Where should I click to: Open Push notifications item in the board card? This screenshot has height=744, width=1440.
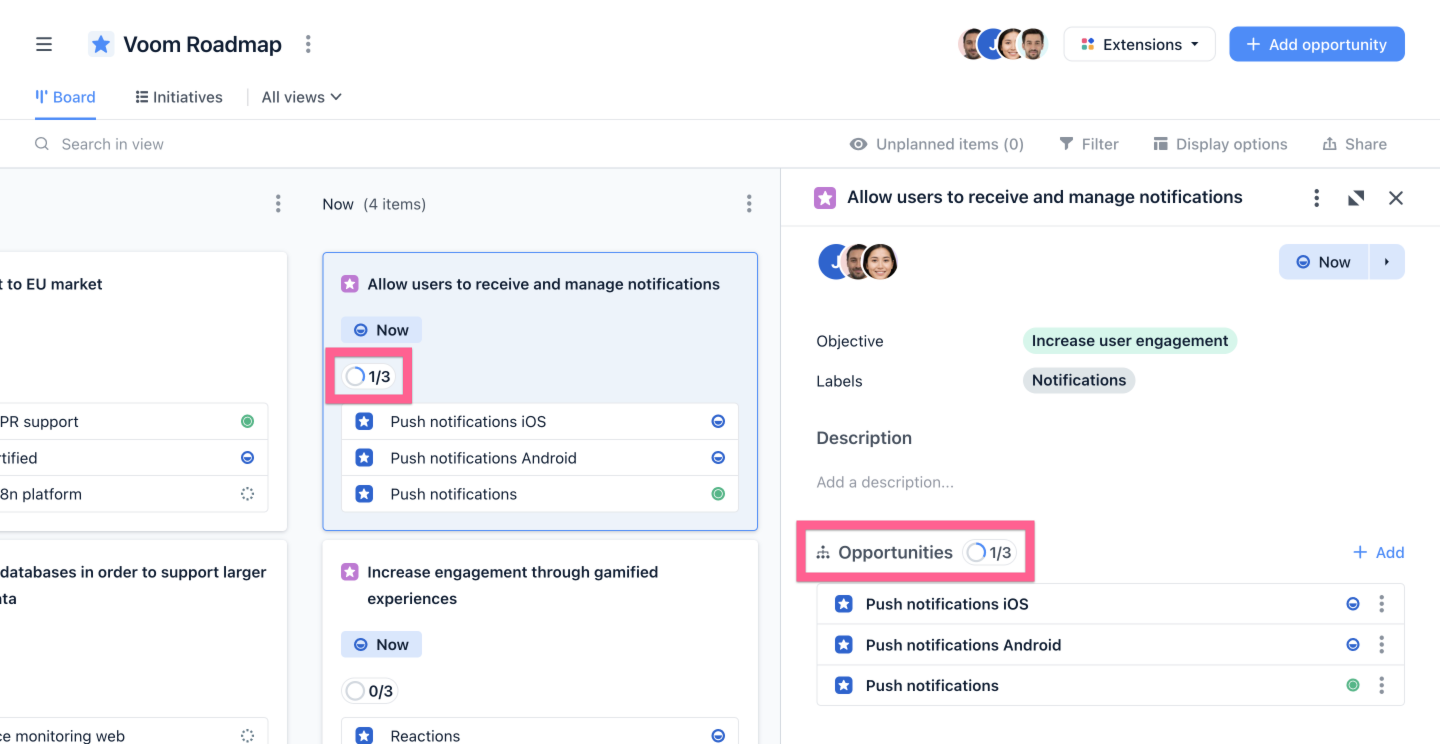(540, 494)
